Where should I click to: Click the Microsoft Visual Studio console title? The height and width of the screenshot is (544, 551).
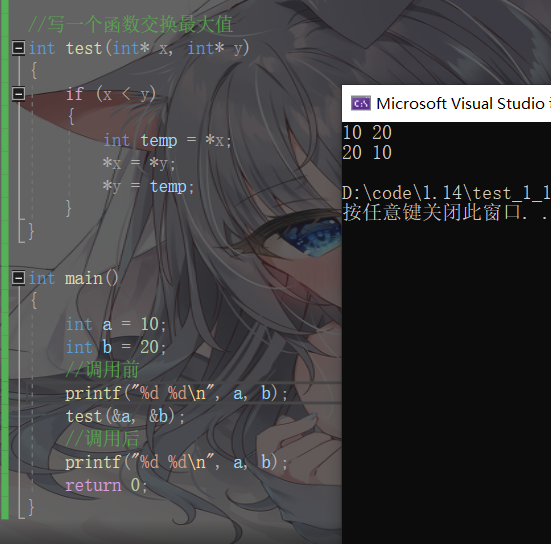[x=463, y=104]
